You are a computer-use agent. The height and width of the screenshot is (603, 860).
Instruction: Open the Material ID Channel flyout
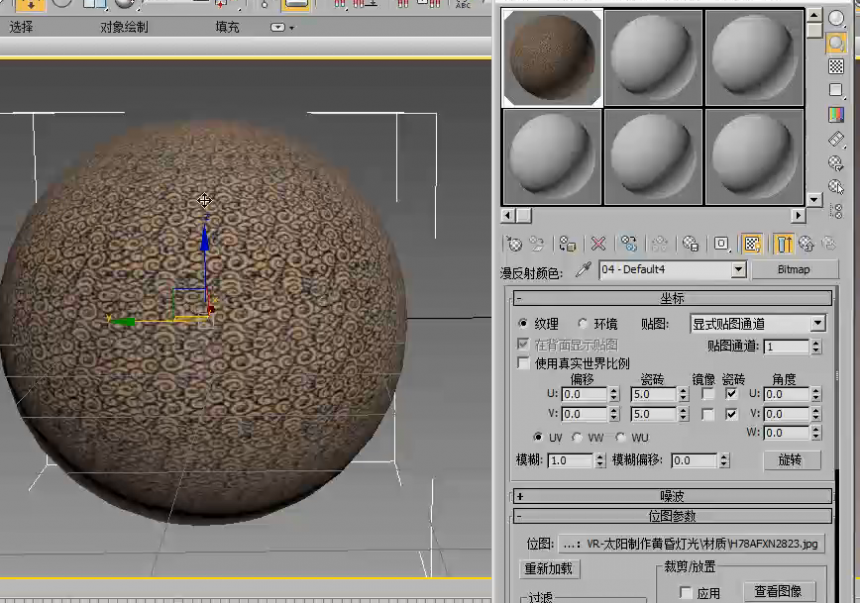(721, 244)
